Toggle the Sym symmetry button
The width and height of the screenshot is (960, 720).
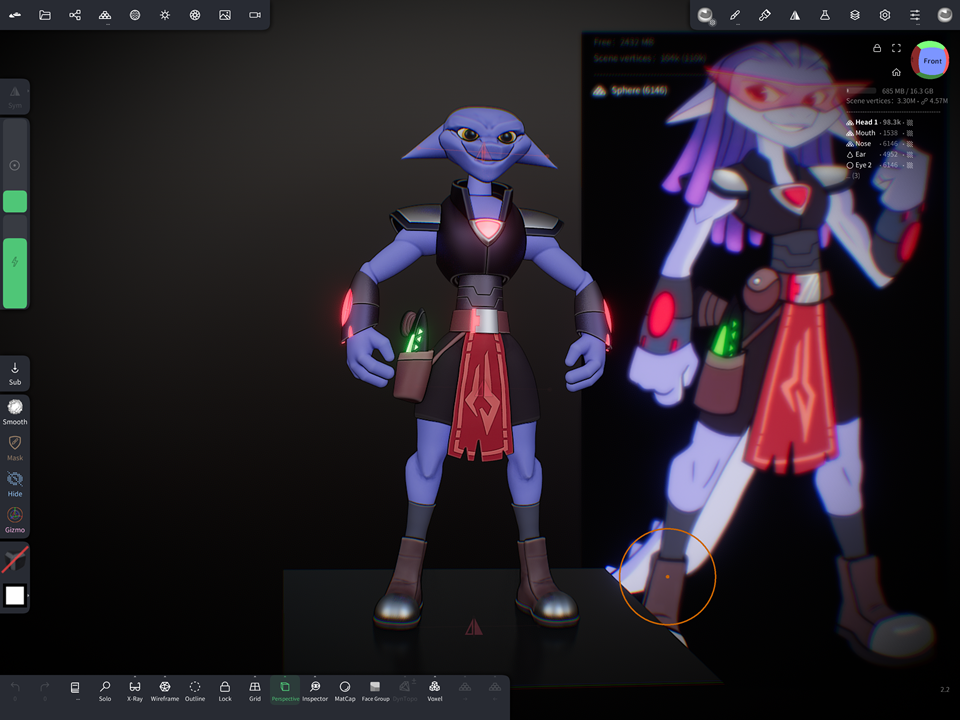pos(15,97)
